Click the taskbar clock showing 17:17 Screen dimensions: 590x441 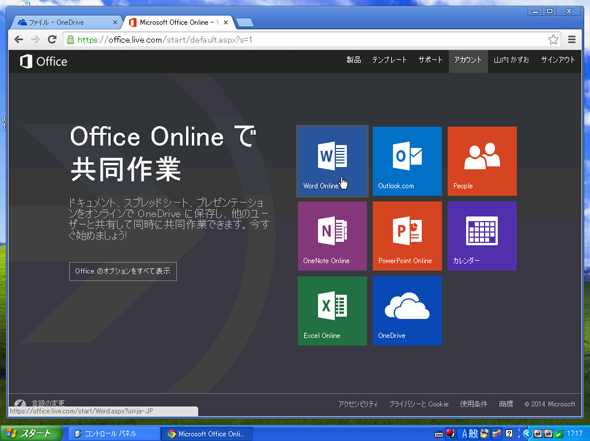pos(575,434)
